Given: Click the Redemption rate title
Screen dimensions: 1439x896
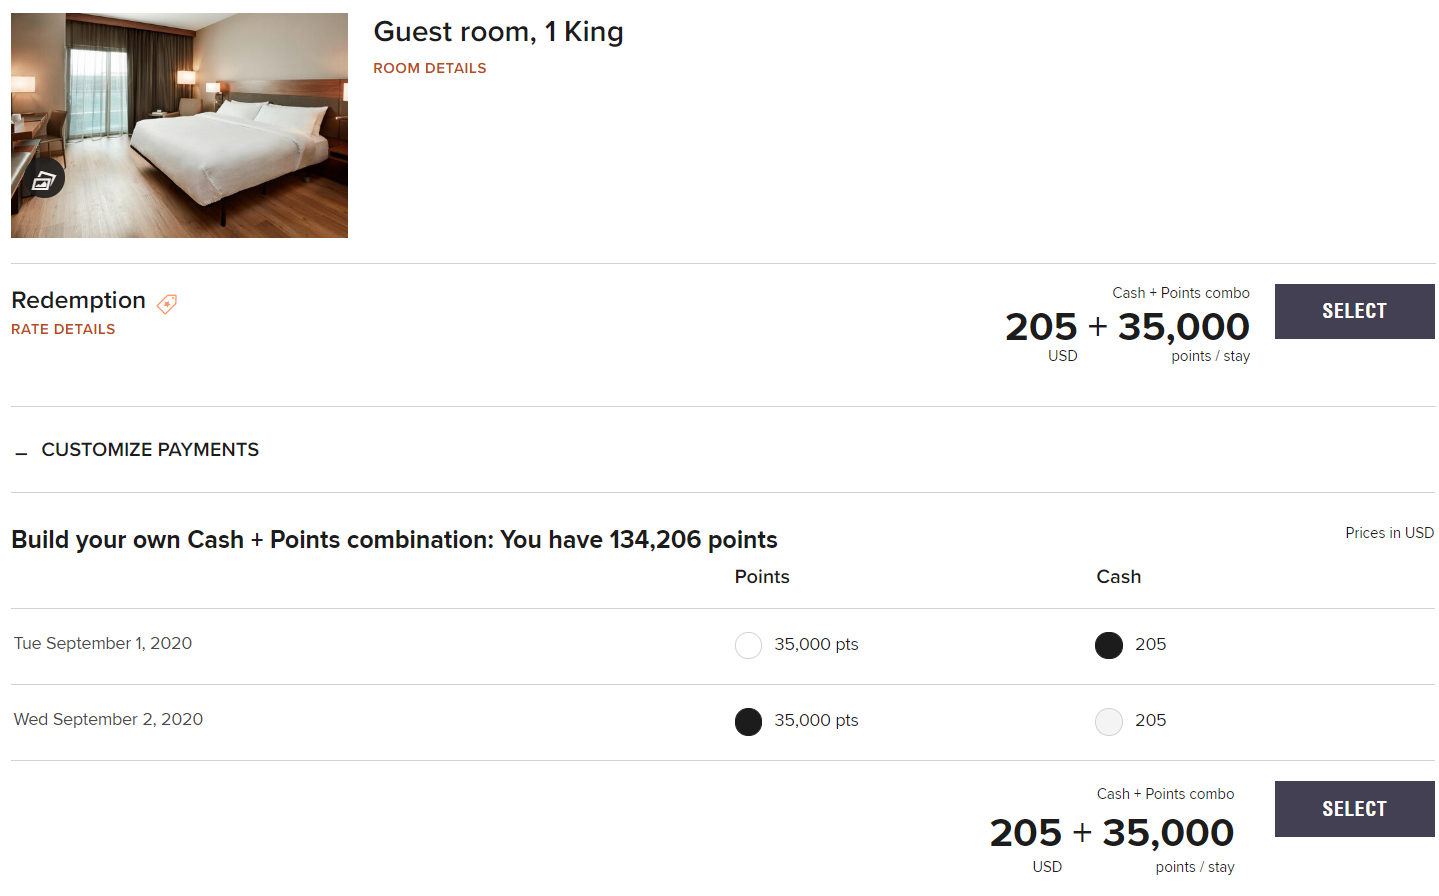Looking at the screenshot, I should click(78, 300).
